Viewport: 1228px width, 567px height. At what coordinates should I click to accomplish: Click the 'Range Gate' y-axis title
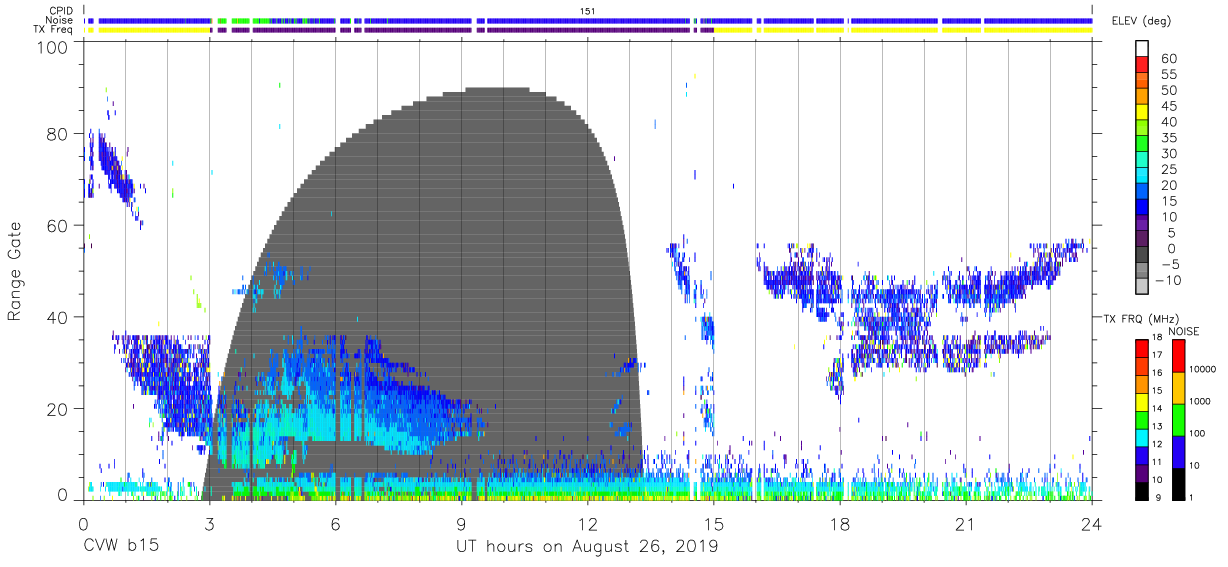click(15, 271)
